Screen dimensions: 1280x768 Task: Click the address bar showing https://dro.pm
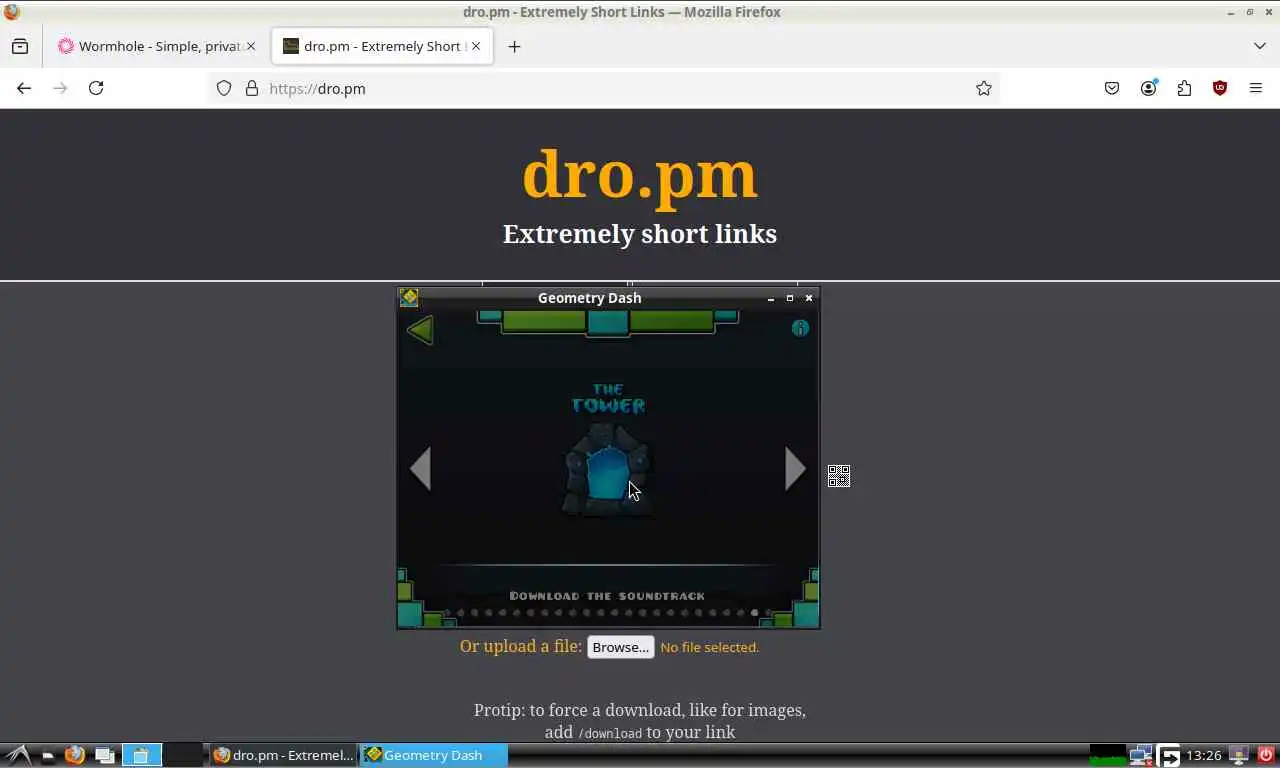tap(604, 88)
